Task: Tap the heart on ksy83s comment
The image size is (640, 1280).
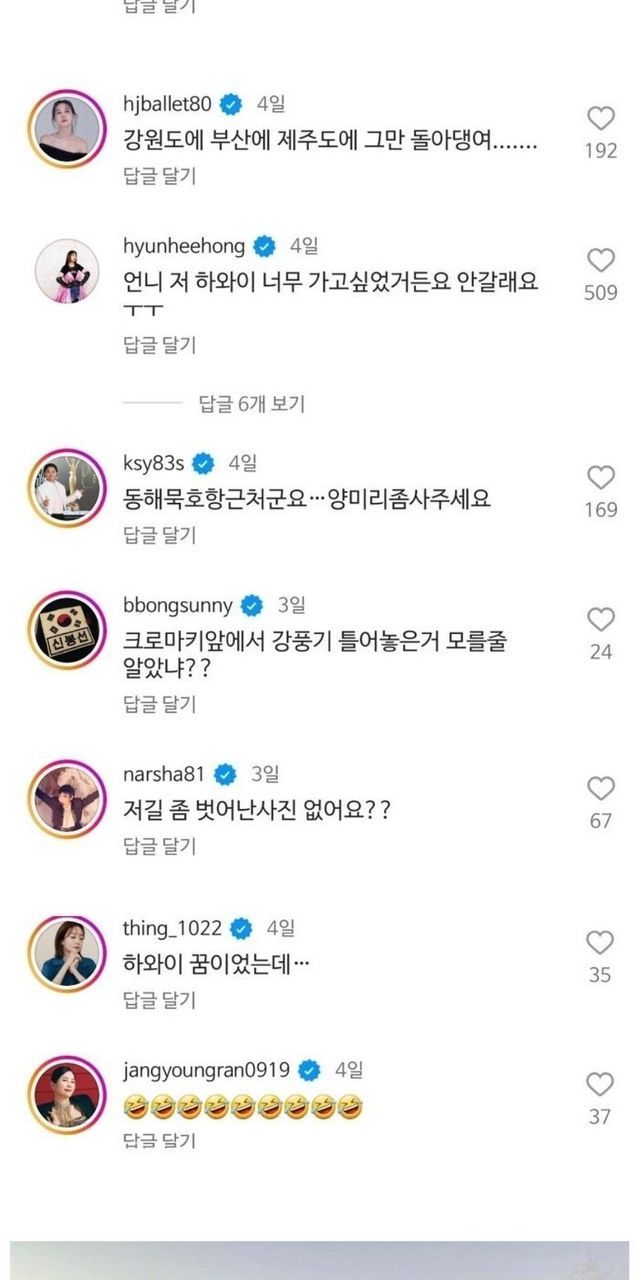Action: click(x=600, y=477)
